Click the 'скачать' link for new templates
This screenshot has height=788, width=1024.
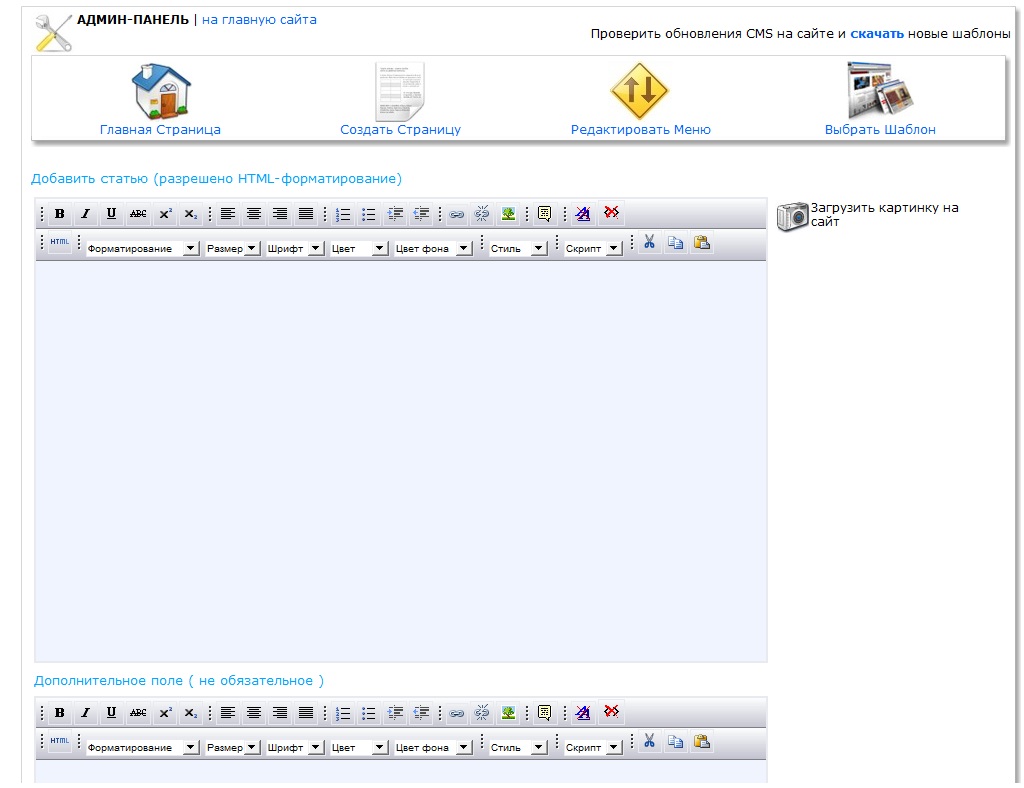click(x=877, y=34)
